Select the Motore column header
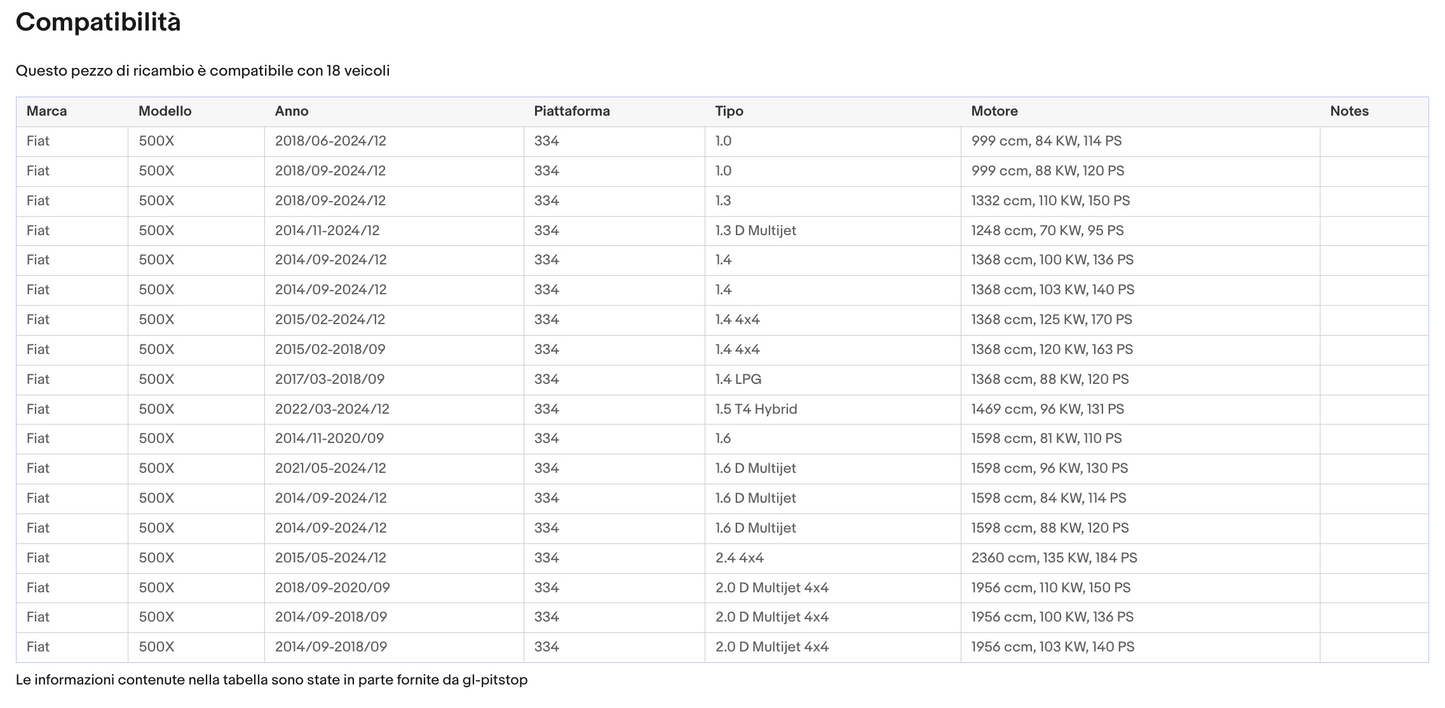This screenshot has height=708, width=1445. [x=994, y=111]
